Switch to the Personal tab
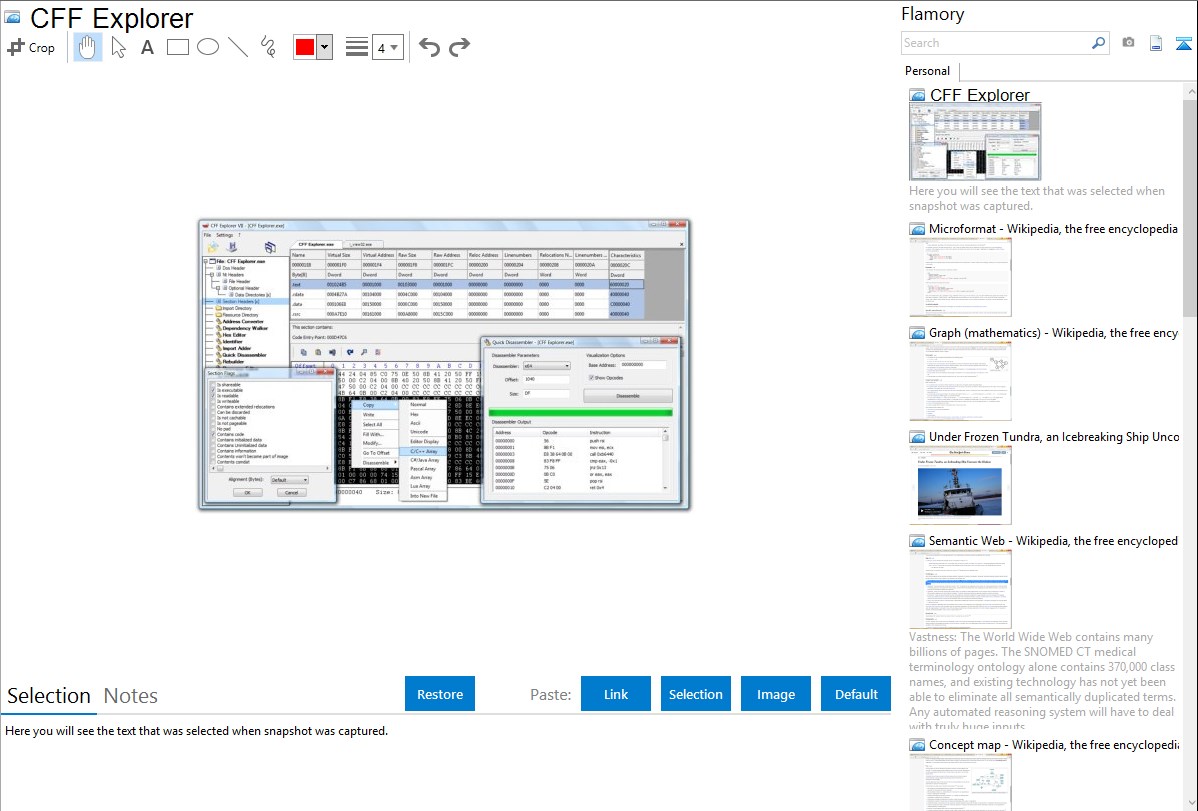Viewport: 1198px width, 811px height. [927, 70]
